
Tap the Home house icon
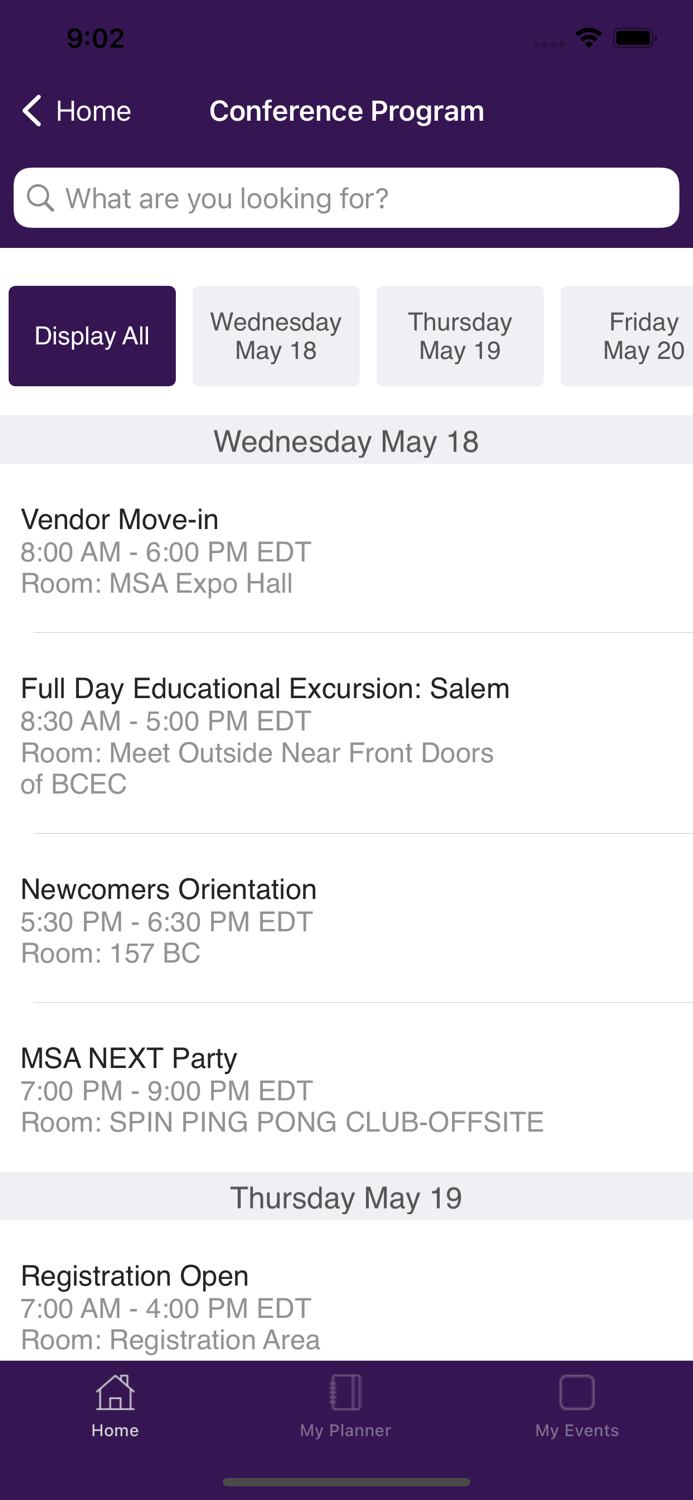click(115, 1392)
